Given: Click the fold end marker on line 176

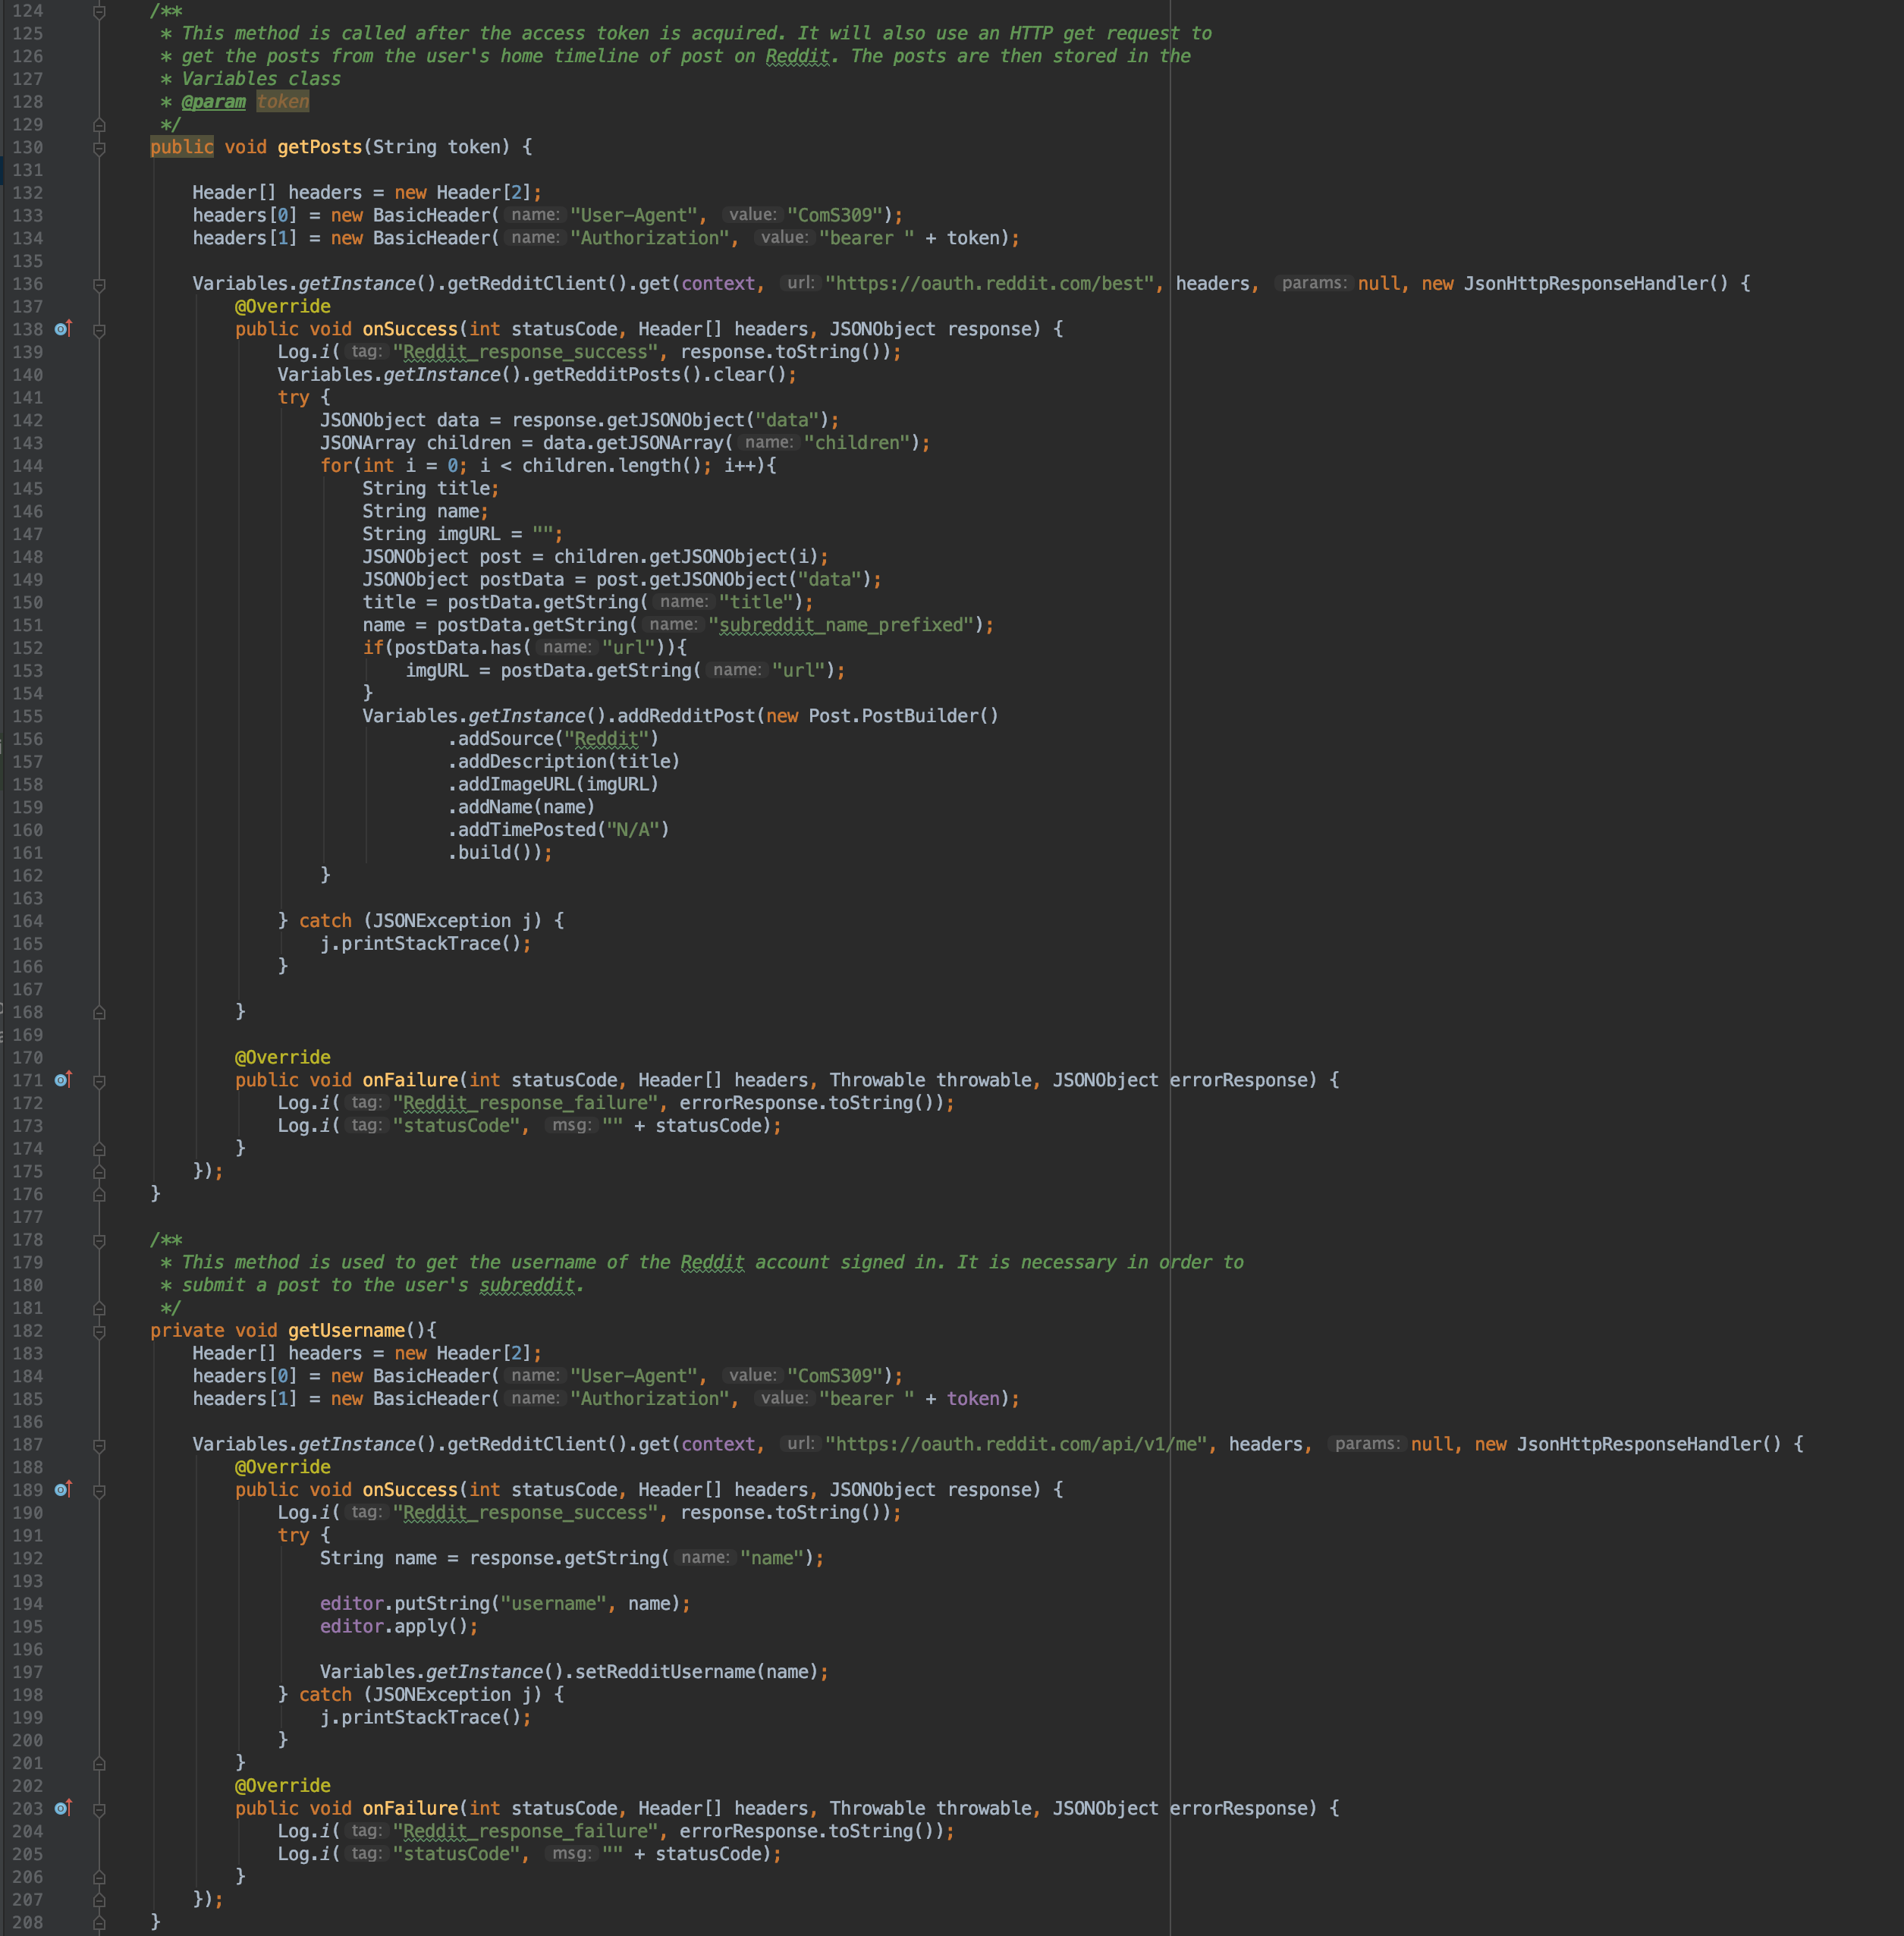Looking at the screenshot, I should coord(99,1194).
